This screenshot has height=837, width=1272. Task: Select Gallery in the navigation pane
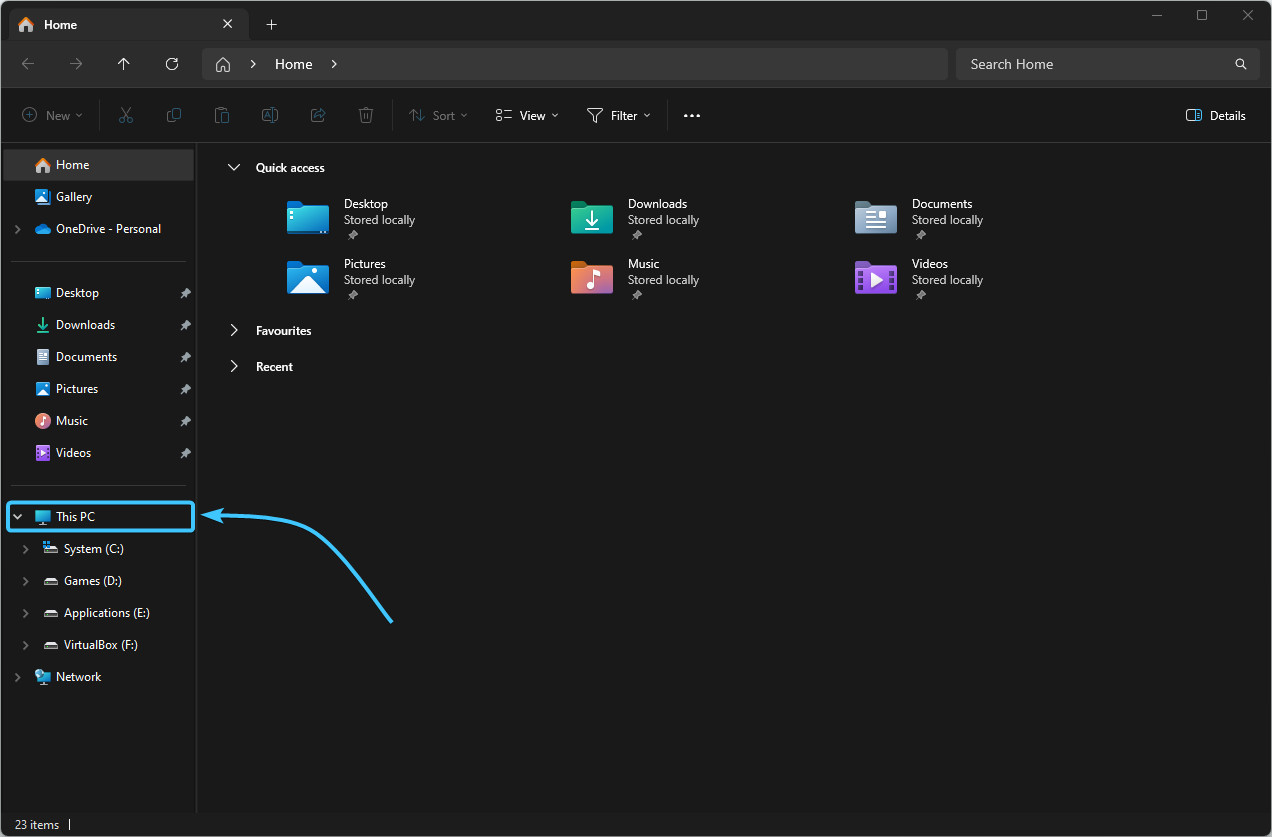coord(73,197)
